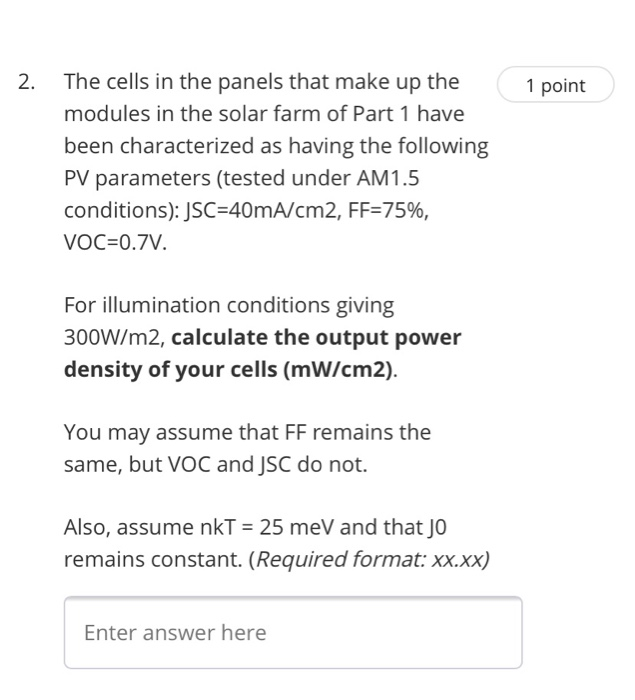Click the "Enter answer here" input field
Image resolution: width=635 pixels, height=700 pixels.
click(x=293, y=632)
